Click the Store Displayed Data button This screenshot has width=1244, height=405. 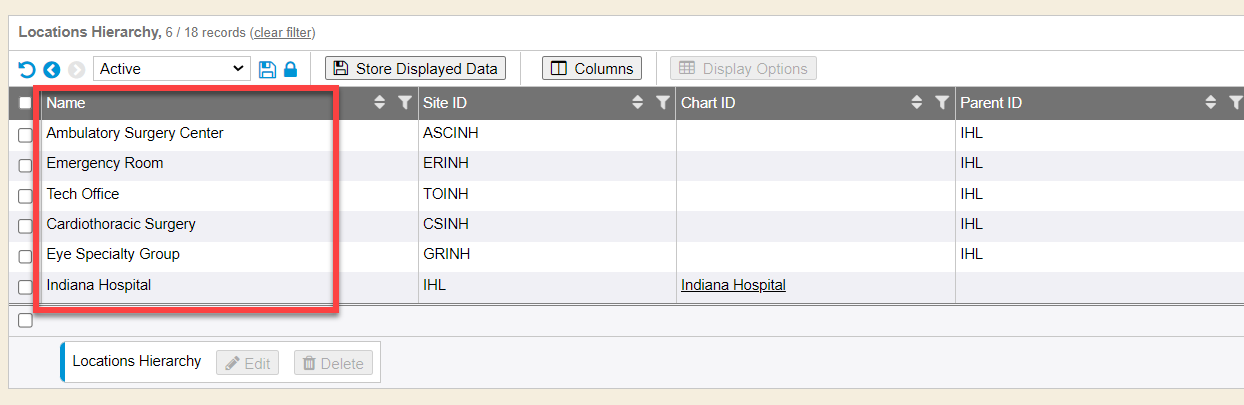point(415,69)
